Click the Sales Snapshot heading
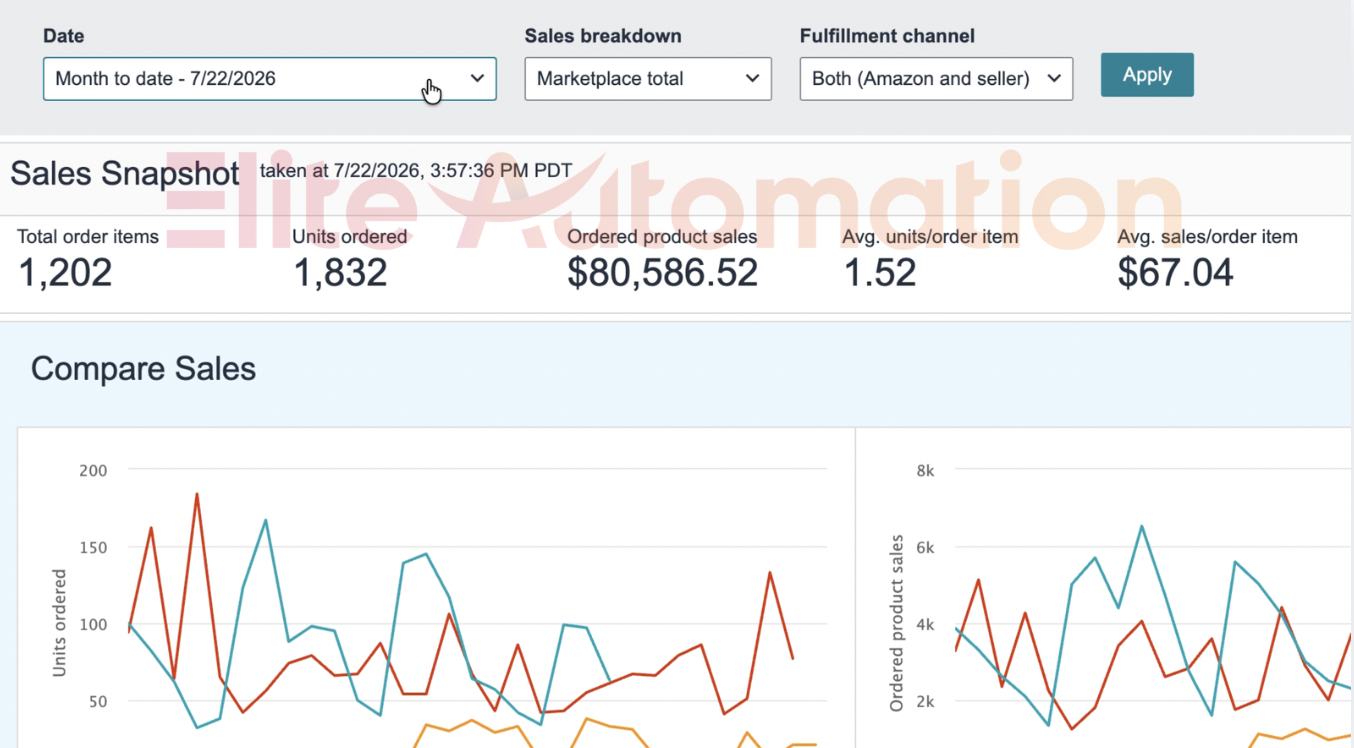The width and height of the screenshot is (1354, 748). [125, 173]
